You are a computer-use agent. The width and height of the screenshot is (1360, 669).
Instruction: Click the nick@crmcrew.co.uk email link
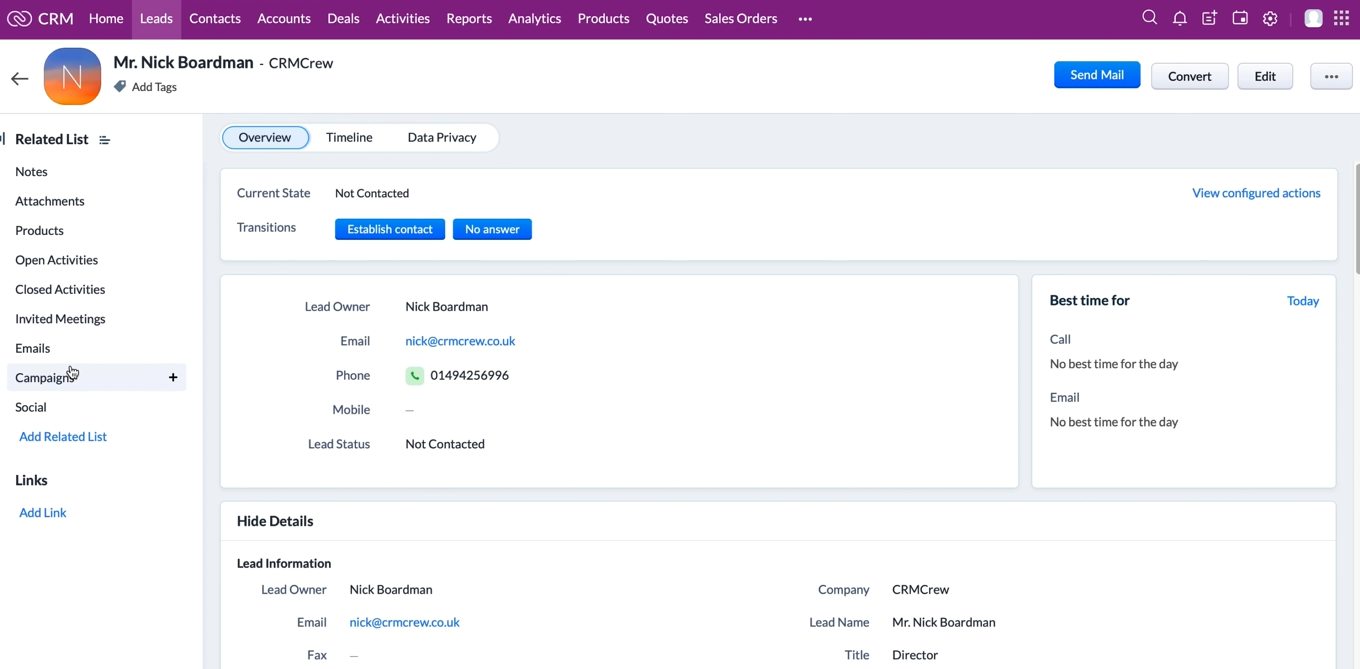click(x=460, y=340)
